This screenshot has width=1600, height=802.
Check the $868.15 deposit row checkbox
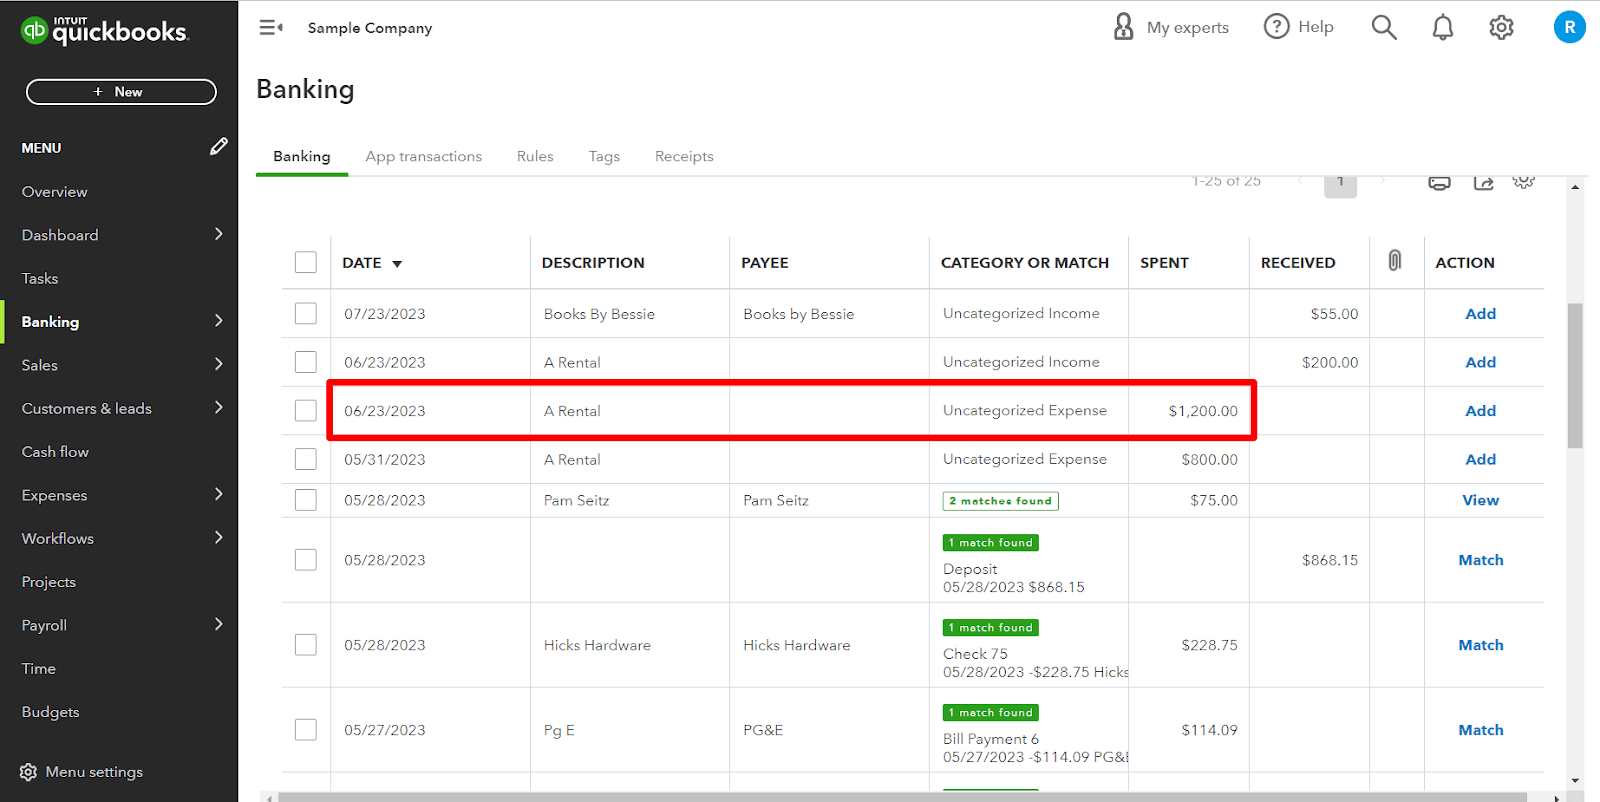pyautogui.click(x=306, y=560)
